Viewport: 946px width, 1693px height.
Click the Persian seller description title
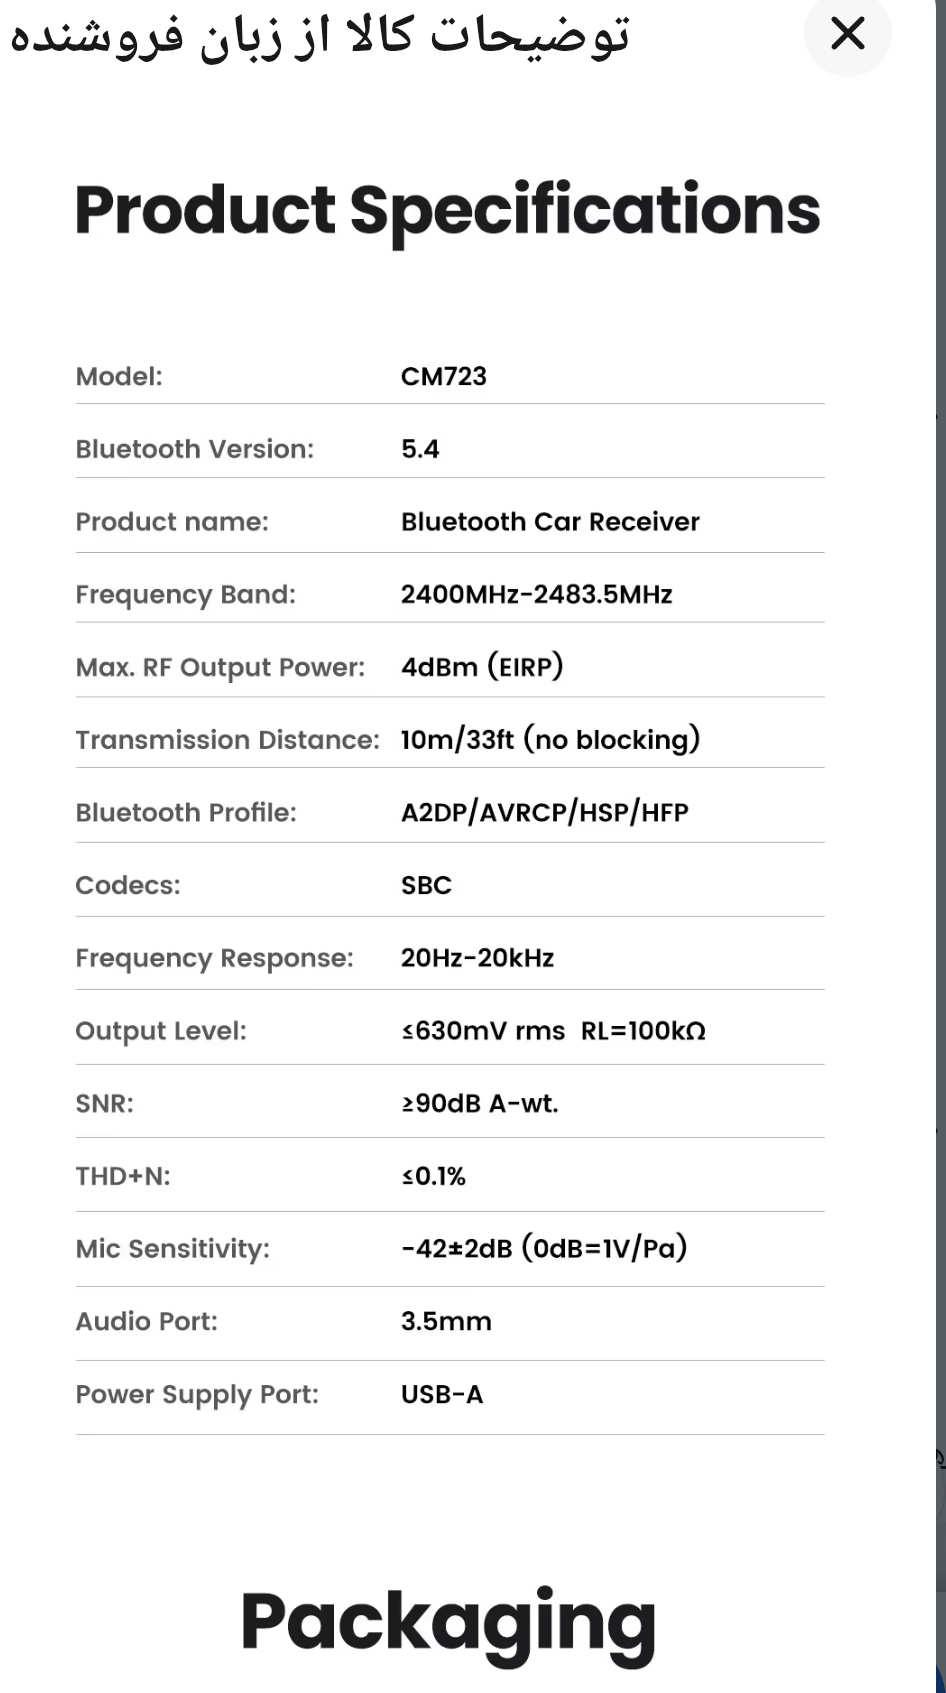coord(320,37)
